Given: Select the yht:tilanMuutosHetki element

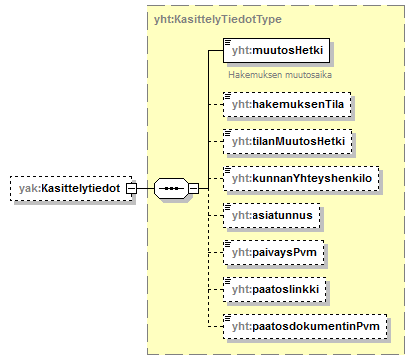Looking at the screenshot, I should point(288,141).
